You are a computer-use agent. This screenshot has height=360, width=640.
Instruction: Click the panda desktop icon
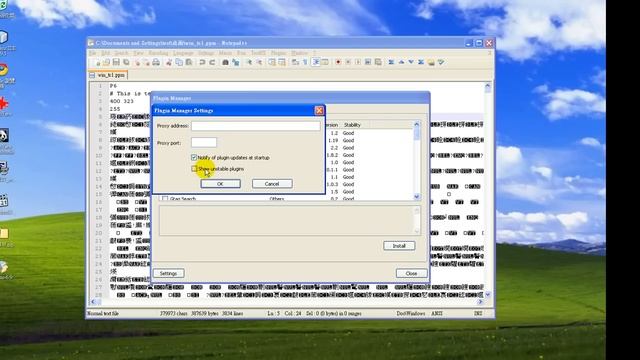[x=4, y=136]
